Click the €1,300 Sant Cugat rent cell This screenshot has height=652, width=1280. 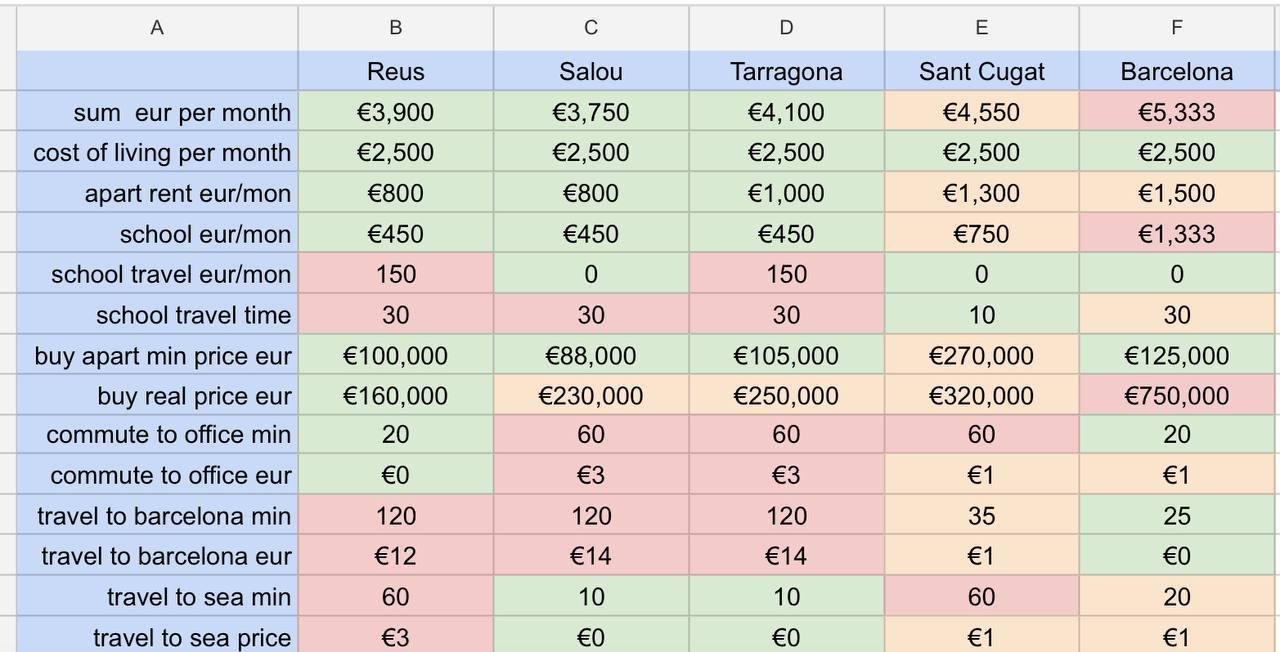[x=981, y=193]
